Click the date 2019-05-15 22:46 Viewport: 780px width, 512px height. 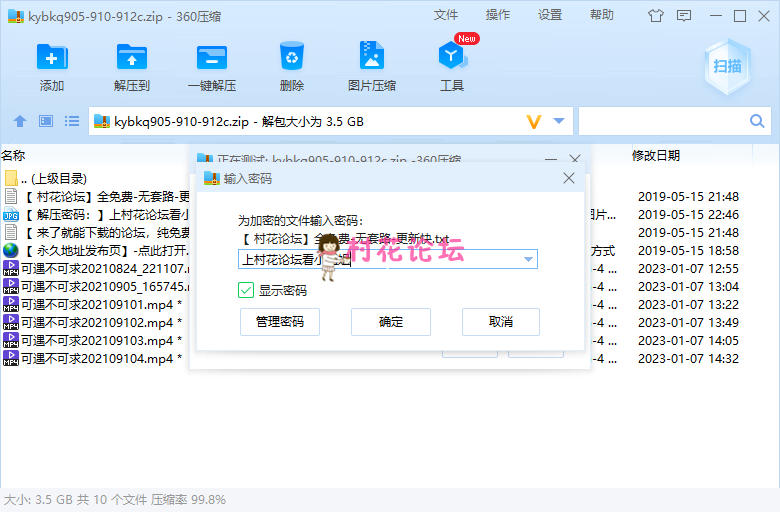(688, 214)
